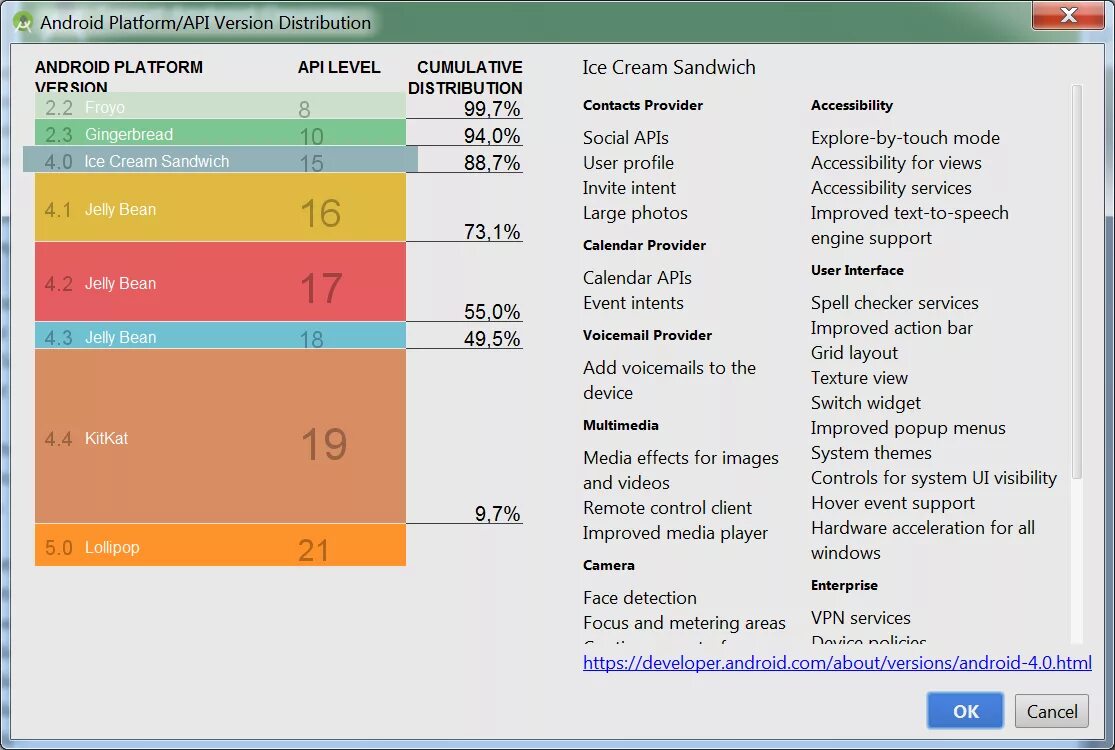
Task: Open the developer.android.com android-4.0 link
Action: (837, 663)
